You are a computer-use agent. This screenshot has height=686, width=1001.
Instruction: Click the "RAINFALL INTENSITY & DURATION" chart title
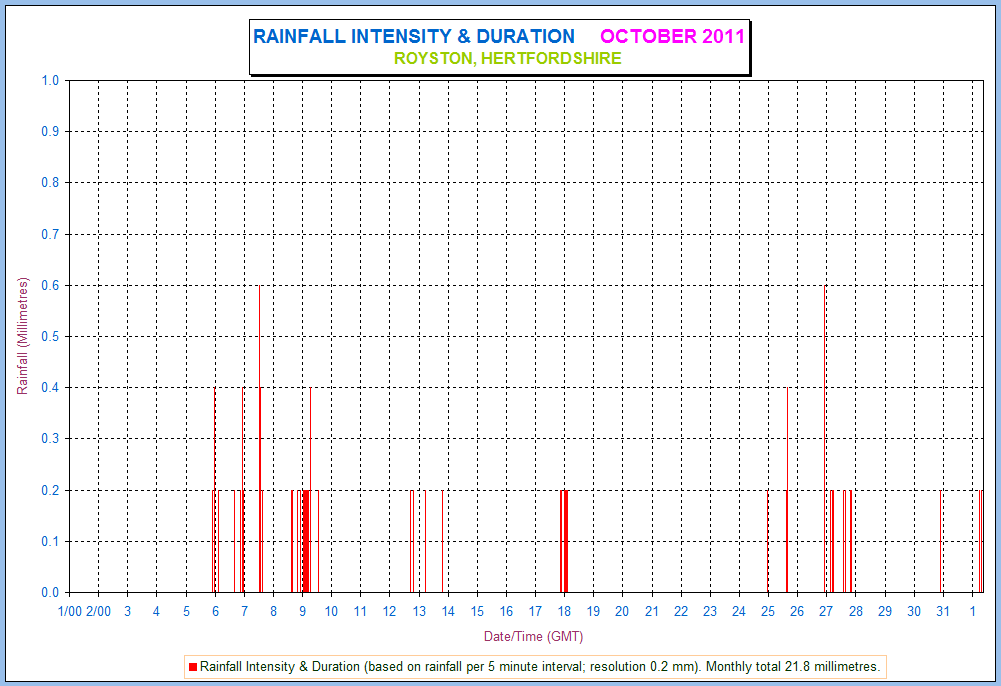(x=414, y=37)
